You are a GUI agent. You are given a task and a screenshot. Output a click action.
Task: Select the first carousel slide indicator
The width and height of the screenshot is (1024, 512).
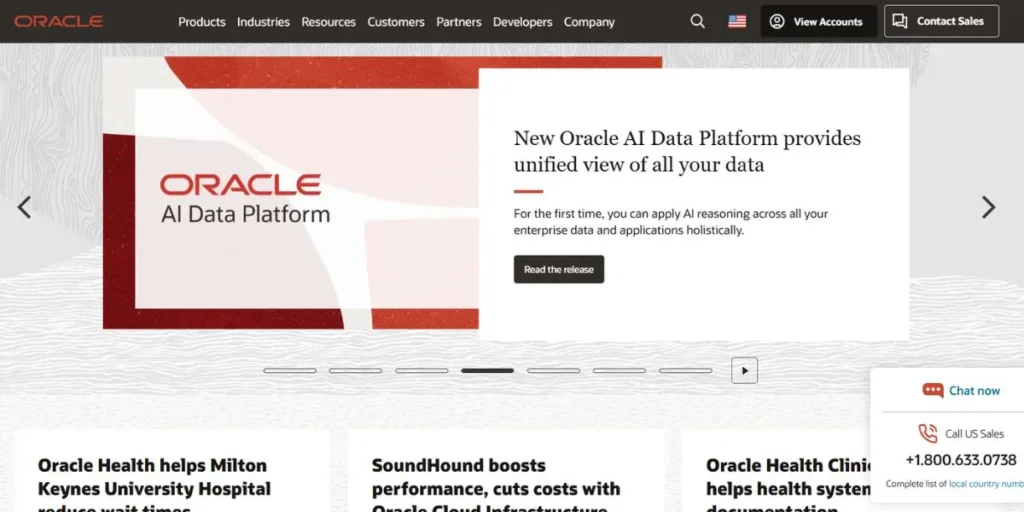(x=290, y=370)
